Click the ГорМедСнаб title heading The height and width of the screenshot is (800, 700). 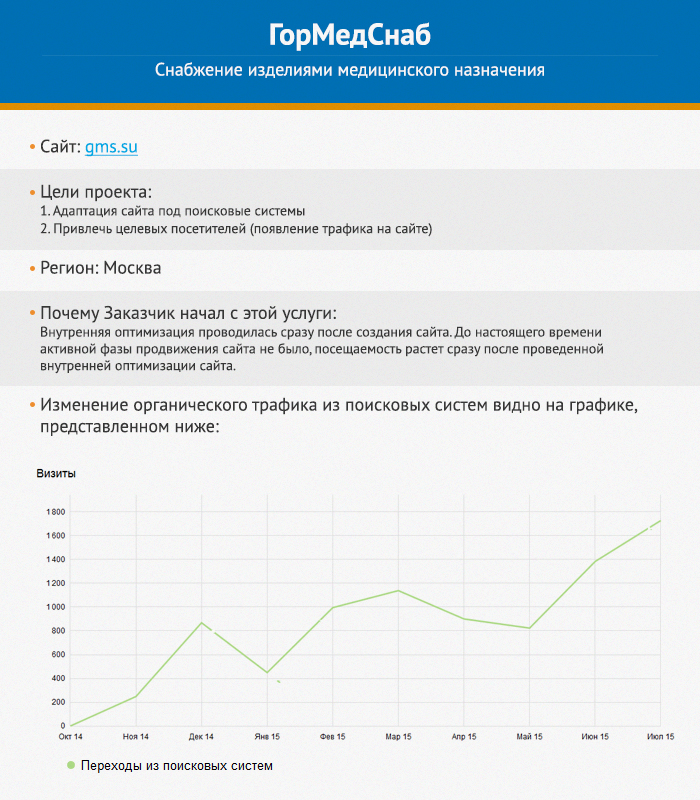pos(349,34)
